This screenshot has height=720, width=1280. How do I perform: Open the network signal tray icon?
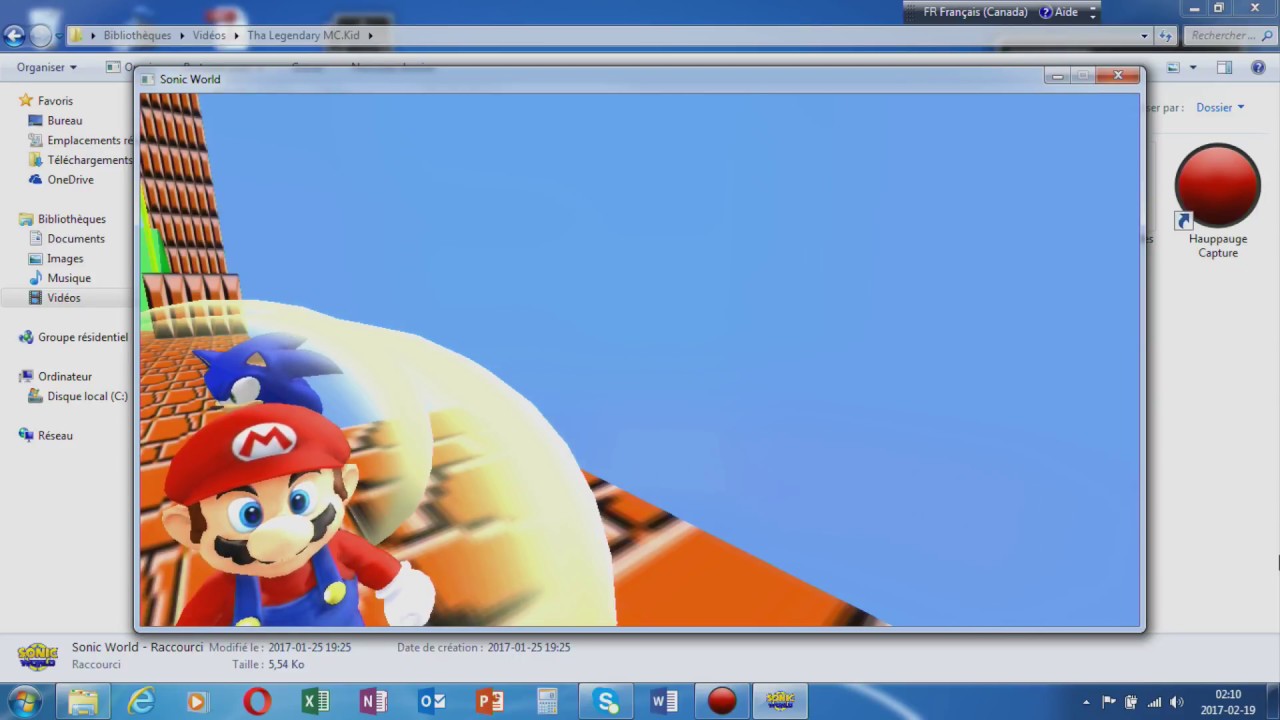pos(1154,702)
